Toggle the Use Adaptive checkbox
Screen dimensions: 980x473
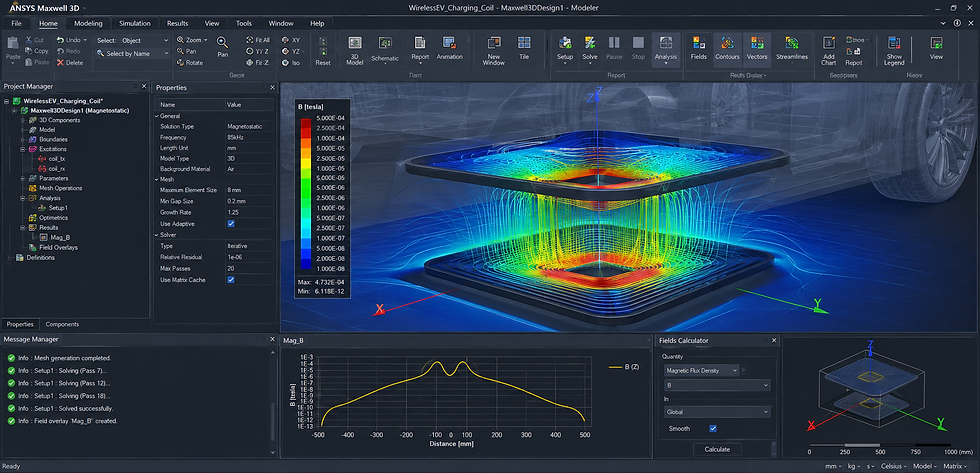tap(231, 223)
